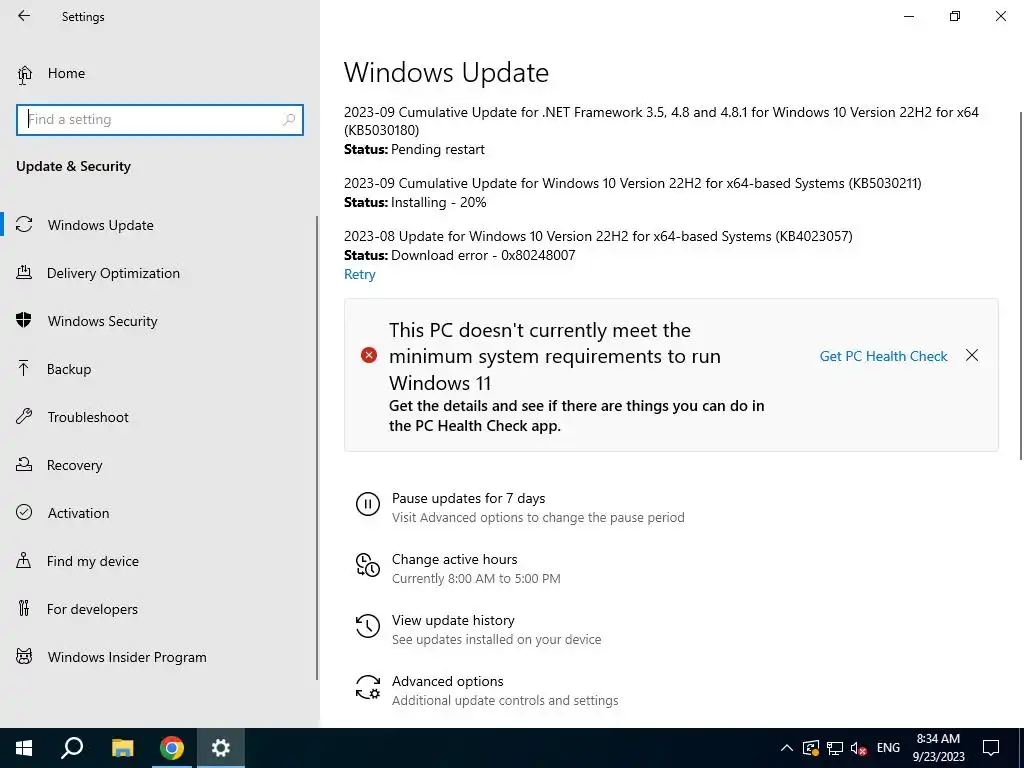Screen dimensions: 1024x768
Task: Open Change active hours
Action: click(x=455, y=559)
